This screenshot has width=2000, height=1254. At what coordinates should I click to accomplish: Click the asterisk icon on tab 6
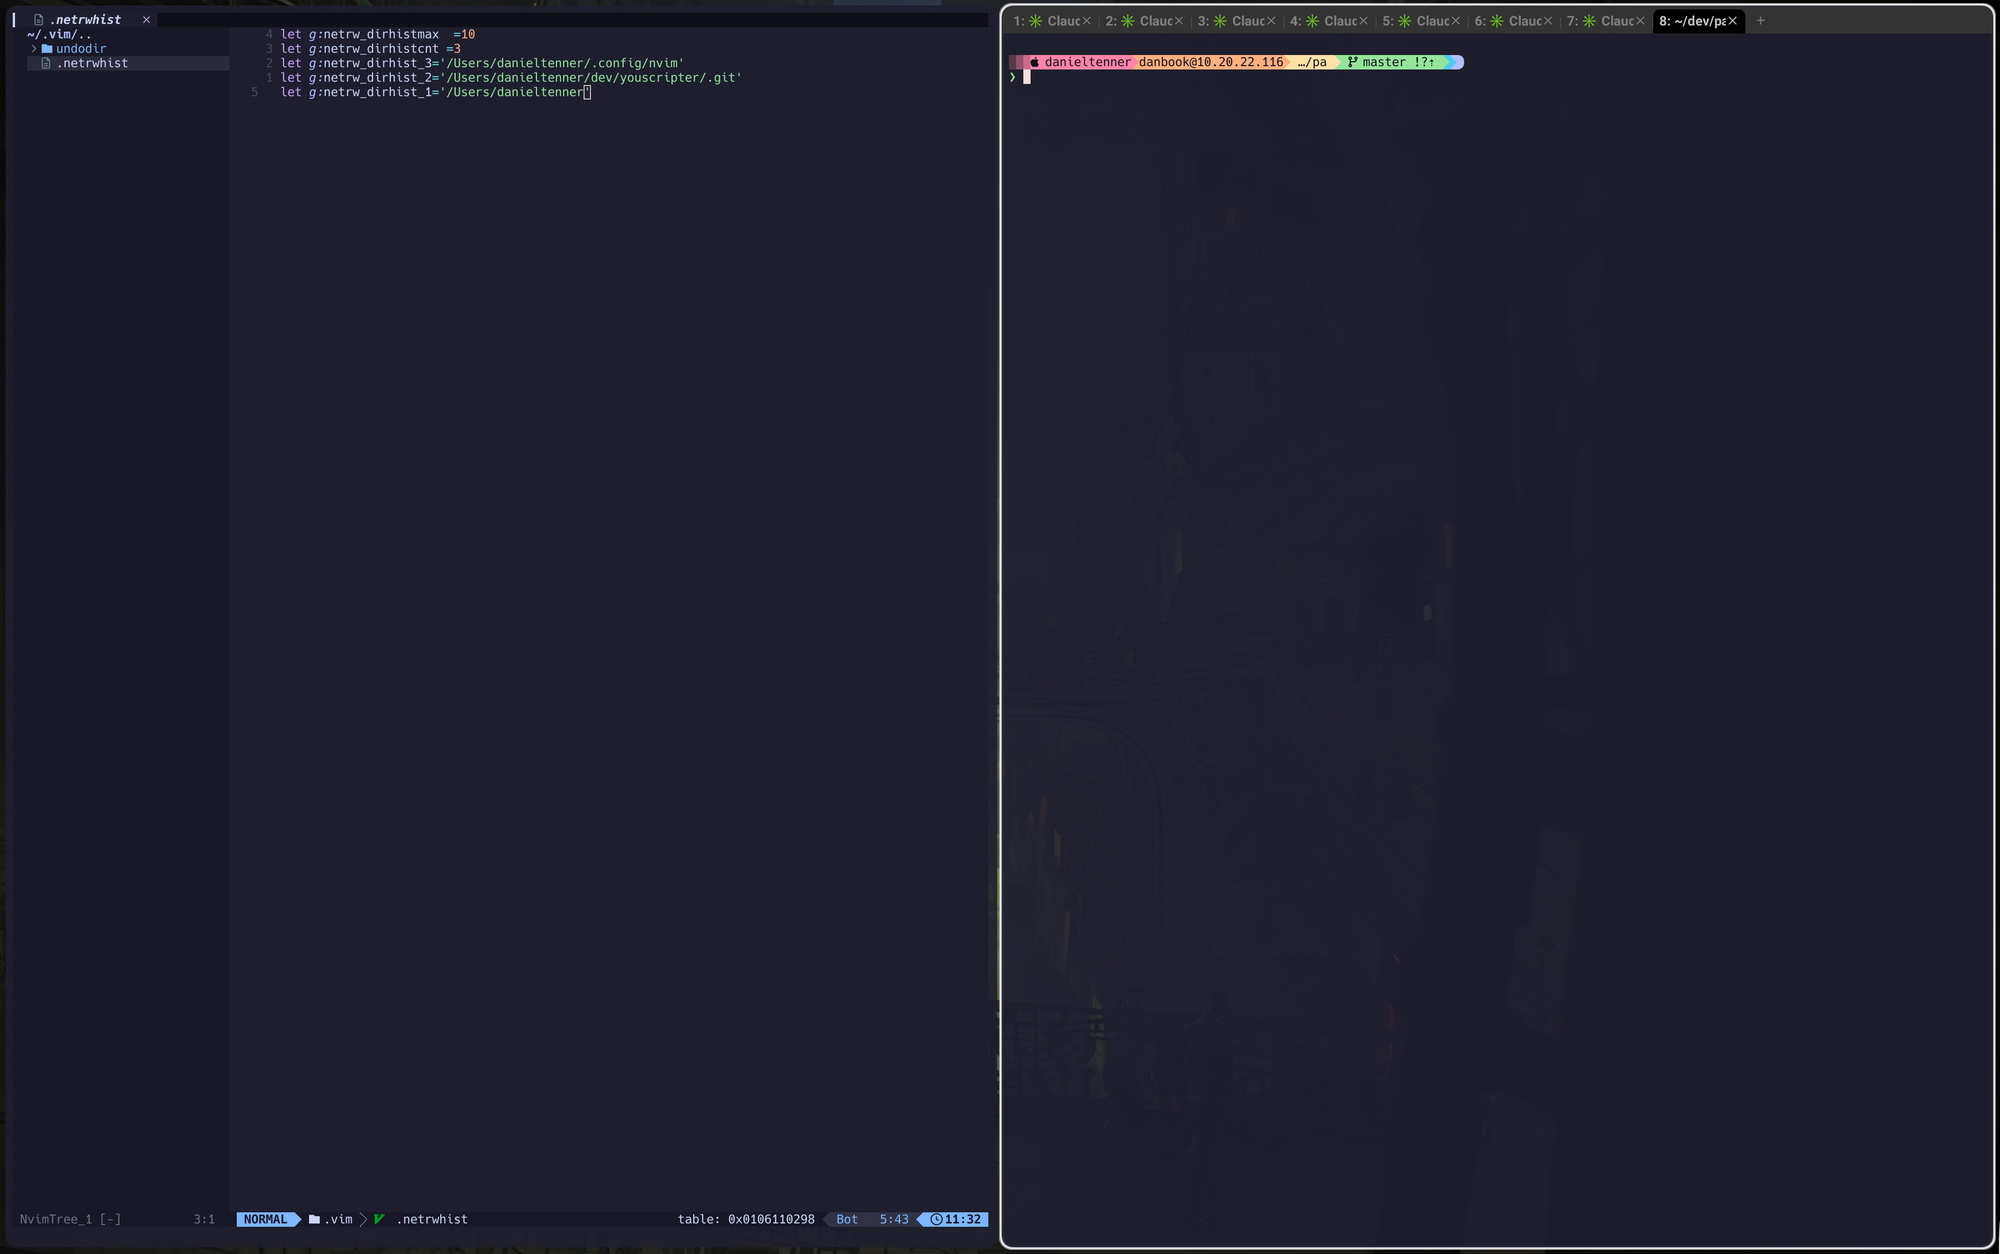click(x=1497, y=21)
